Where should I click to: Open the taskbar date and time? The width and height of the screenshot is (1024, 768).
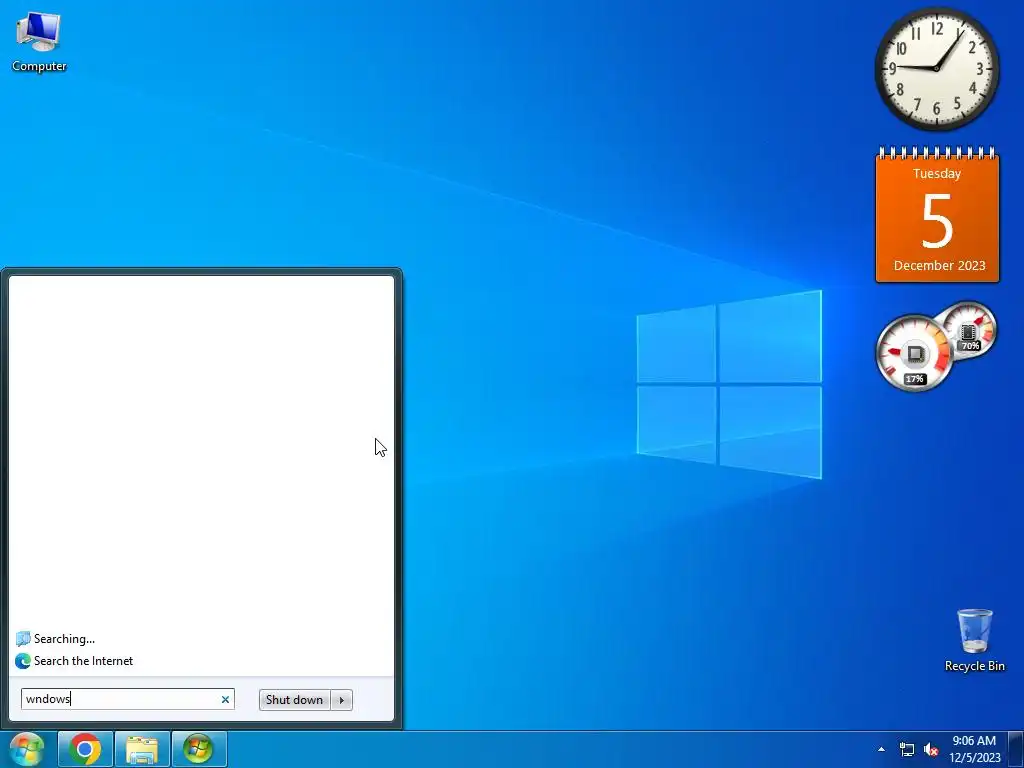point(974,749)
